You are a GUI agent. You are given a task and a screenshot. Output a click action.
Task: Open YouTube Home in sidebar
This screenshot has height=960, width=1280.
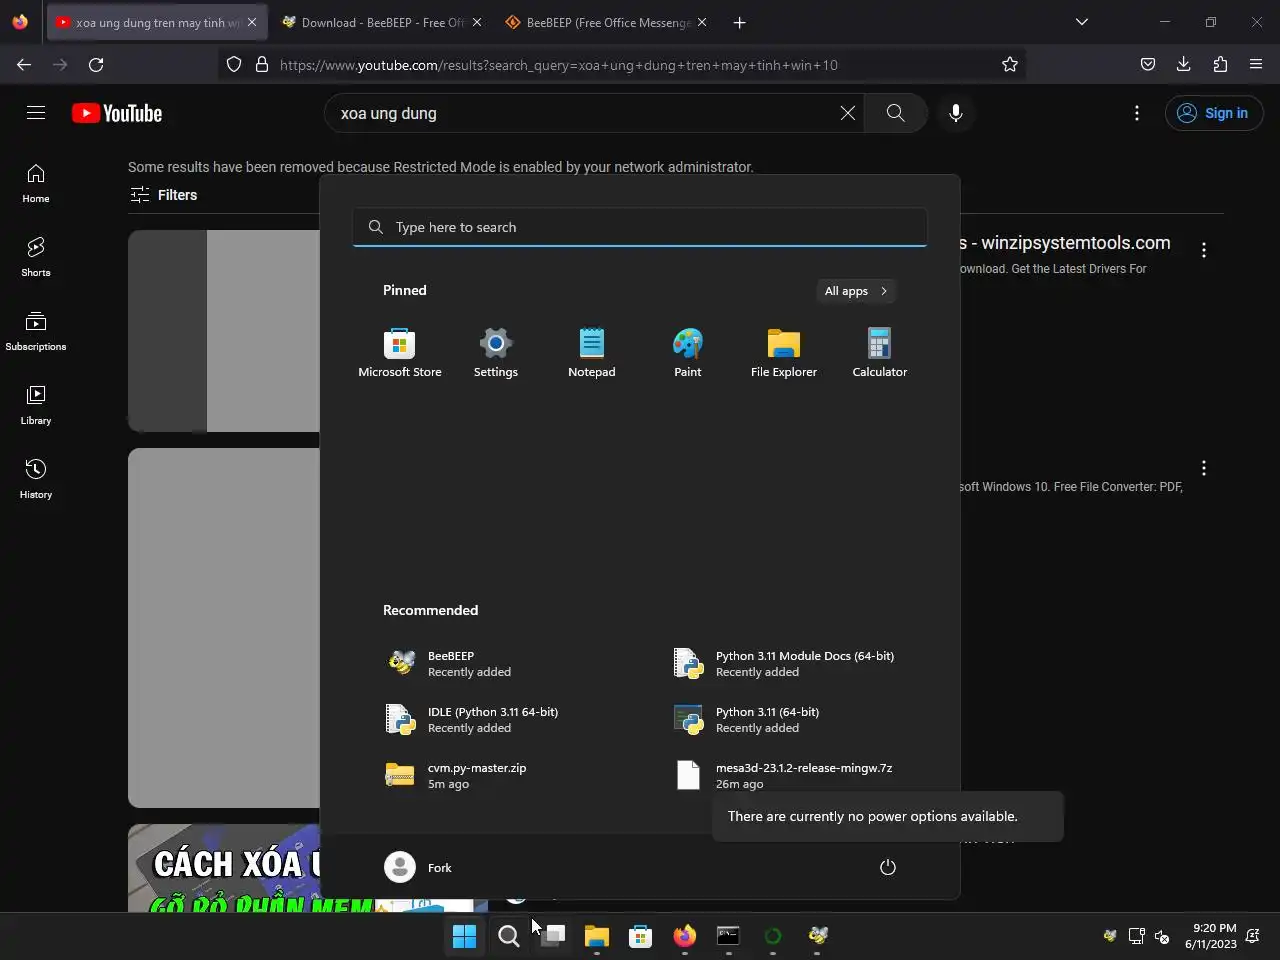pyautogui.click(x=36, y=183)
